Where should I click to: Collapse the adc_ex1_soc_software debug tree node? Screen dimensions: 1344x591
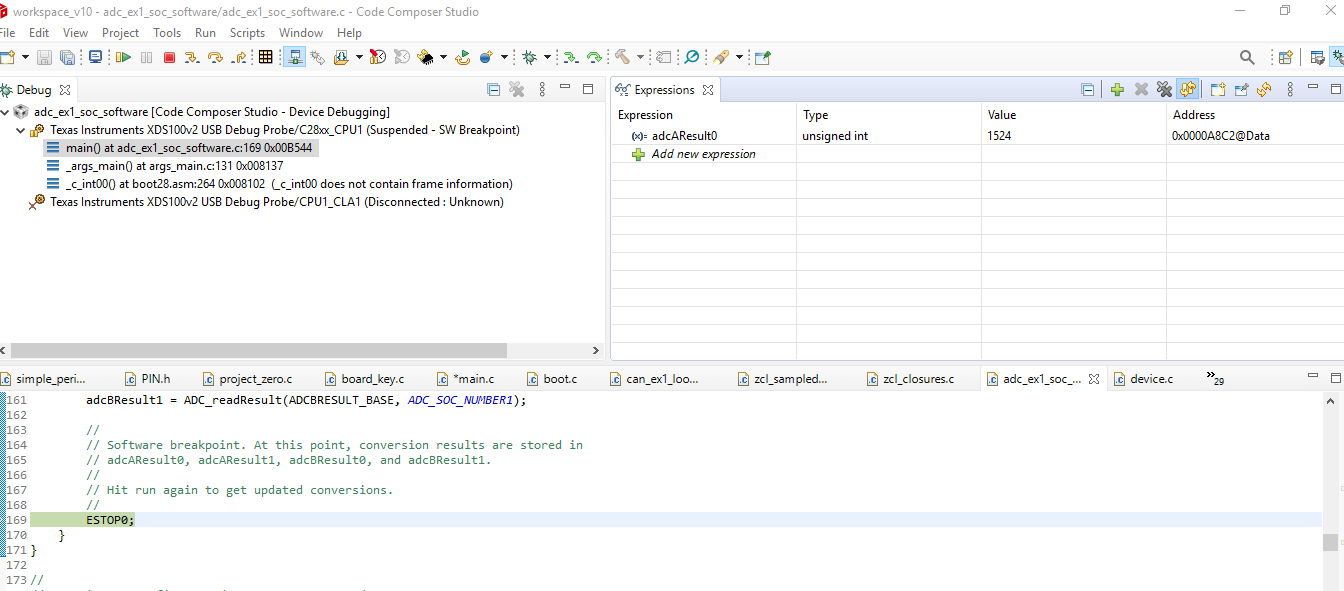pyautogui.click(x=6, y=112)
